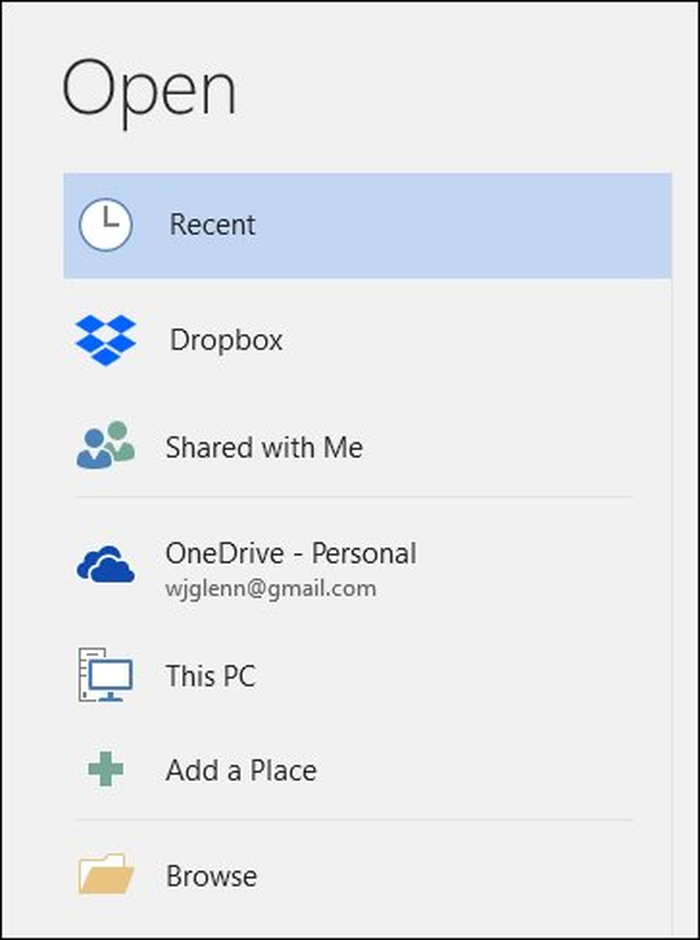The height and width of the screenshot is (940, 700).
Task: Choose the Shared with Me label
Action: [x=264, y=447]
